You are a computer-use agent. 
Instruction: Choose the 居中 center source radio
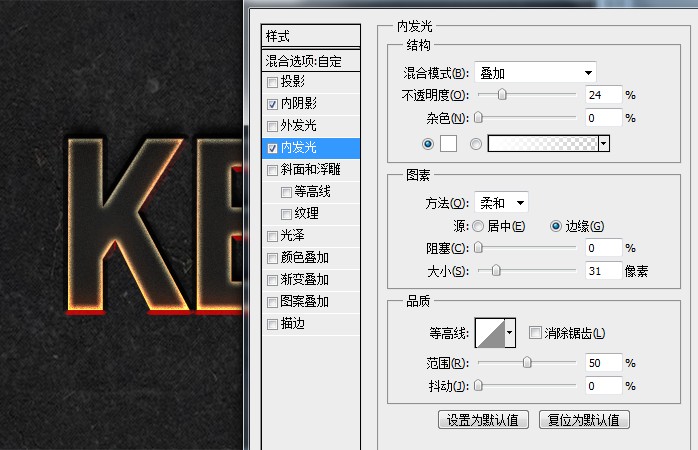(478, 226)
